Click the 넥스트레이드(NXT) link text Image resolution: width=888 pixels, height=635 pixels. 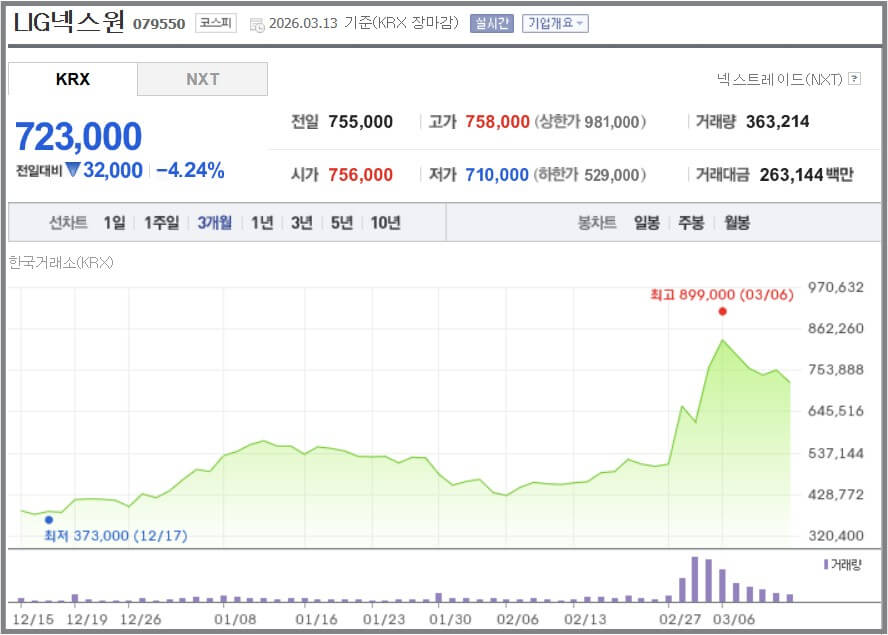(780, 79)
